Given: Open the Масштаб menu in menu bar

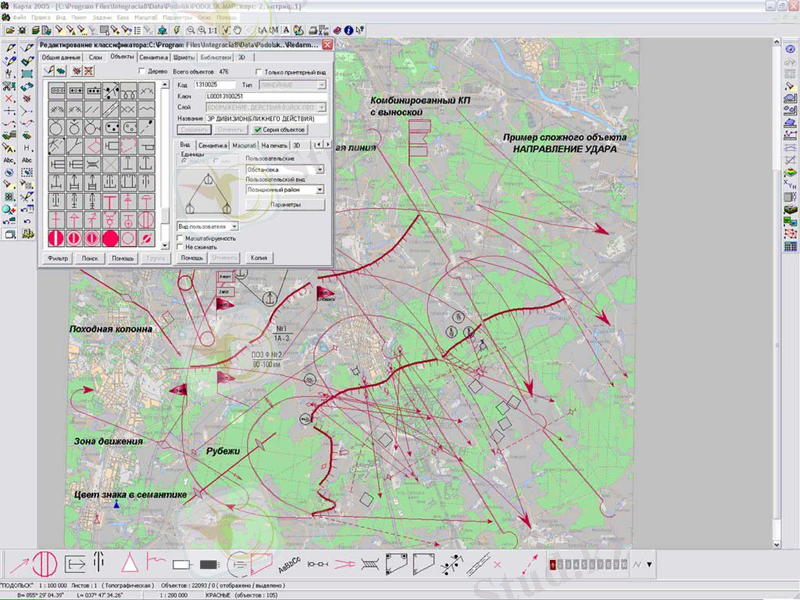Looking at the screenshot, I should (145, 18).
